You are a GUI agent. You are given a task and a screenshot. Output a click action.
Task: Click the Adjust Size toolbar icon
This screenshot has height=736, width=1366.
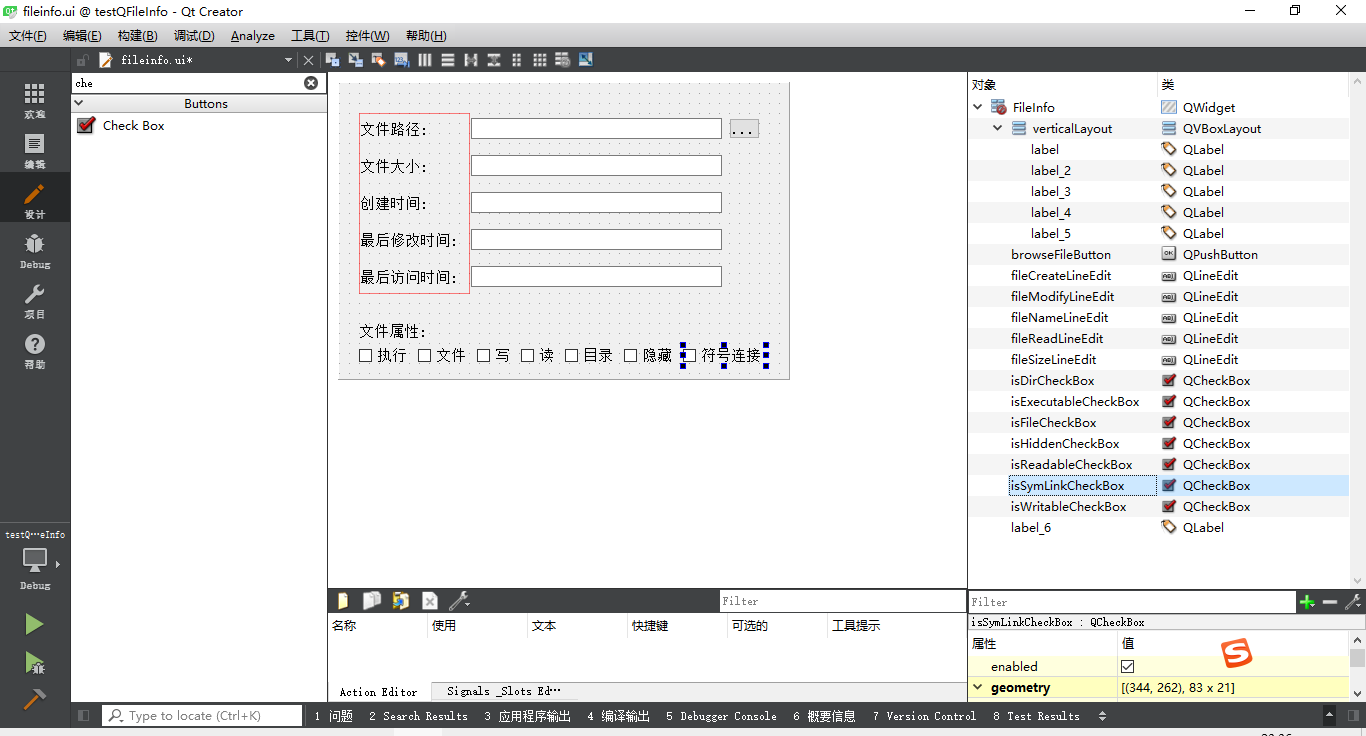pyautogui.click(x=585, y=59)
